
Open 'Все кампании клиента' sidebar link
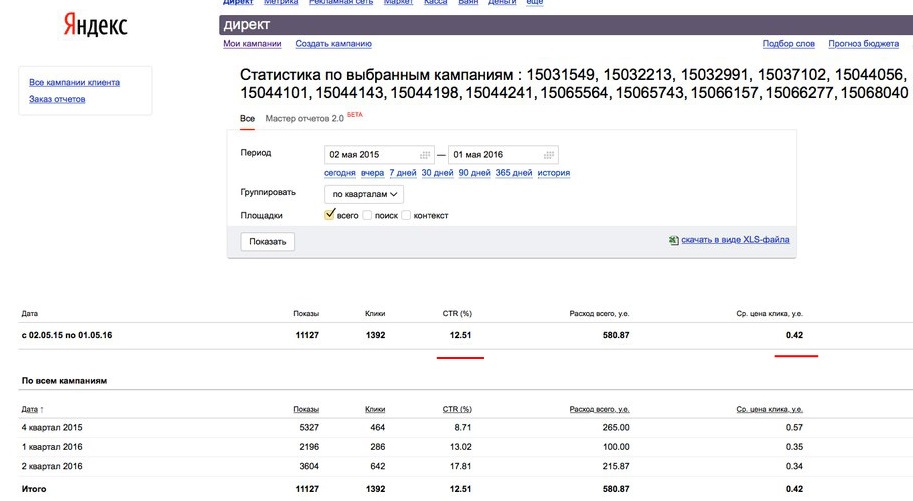75,83
